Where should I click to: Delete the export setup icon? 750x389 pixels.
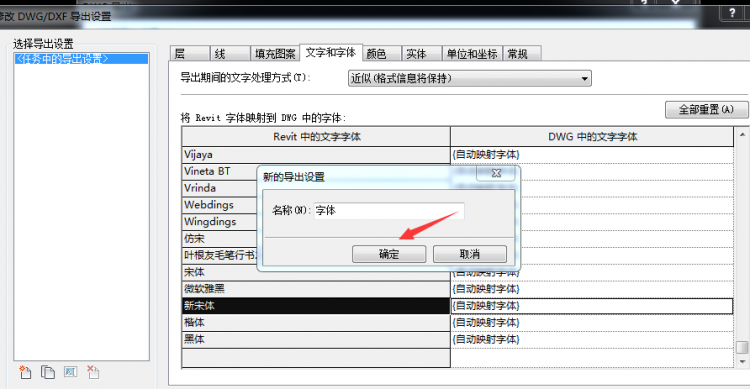[x=93, y=372]
